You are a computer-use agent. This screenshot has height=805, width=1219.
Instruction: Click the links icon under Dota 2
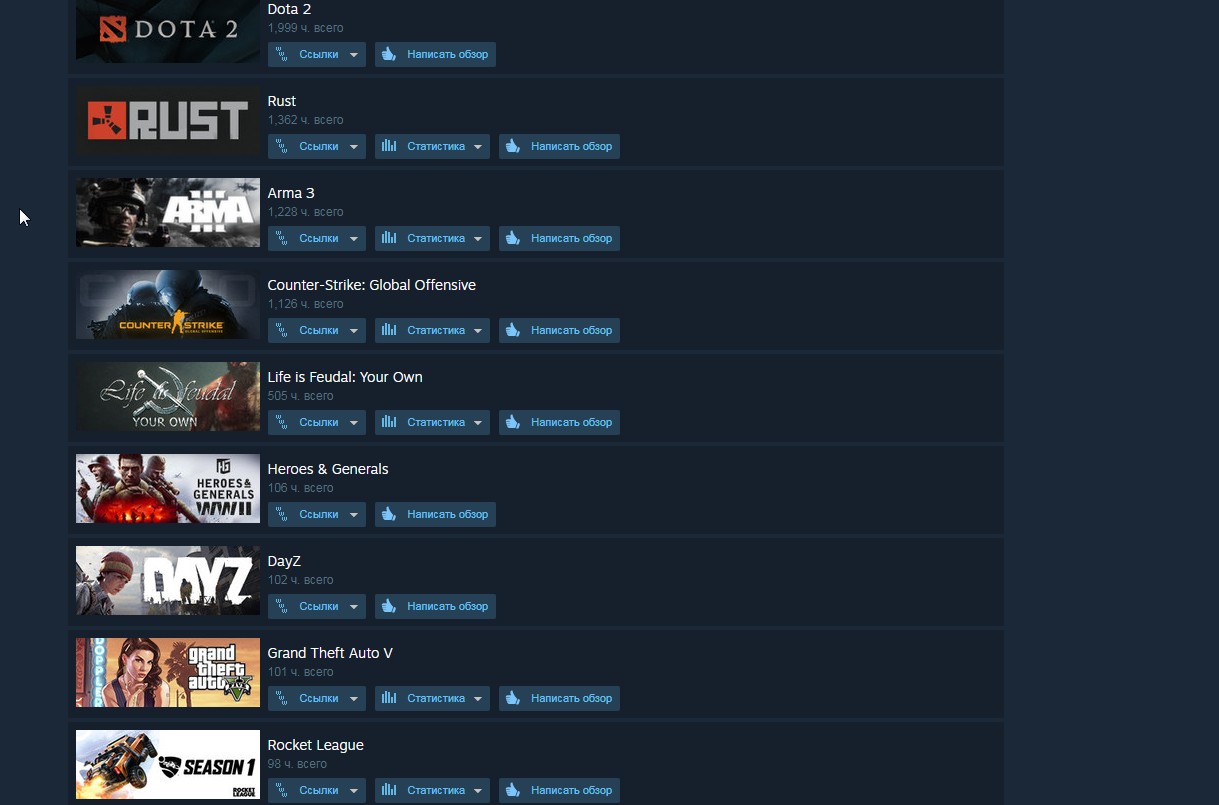point(282,54)
